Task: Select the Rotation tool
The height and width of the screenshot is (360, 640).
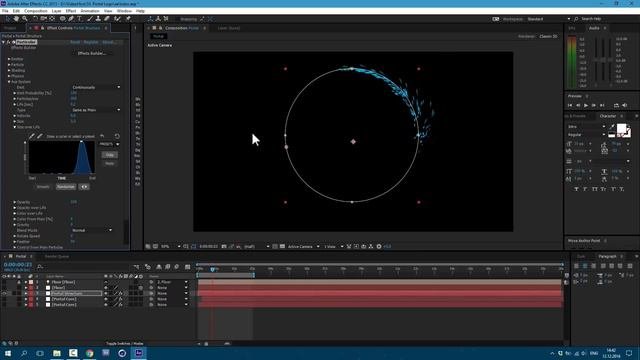Action: [35, 19]
